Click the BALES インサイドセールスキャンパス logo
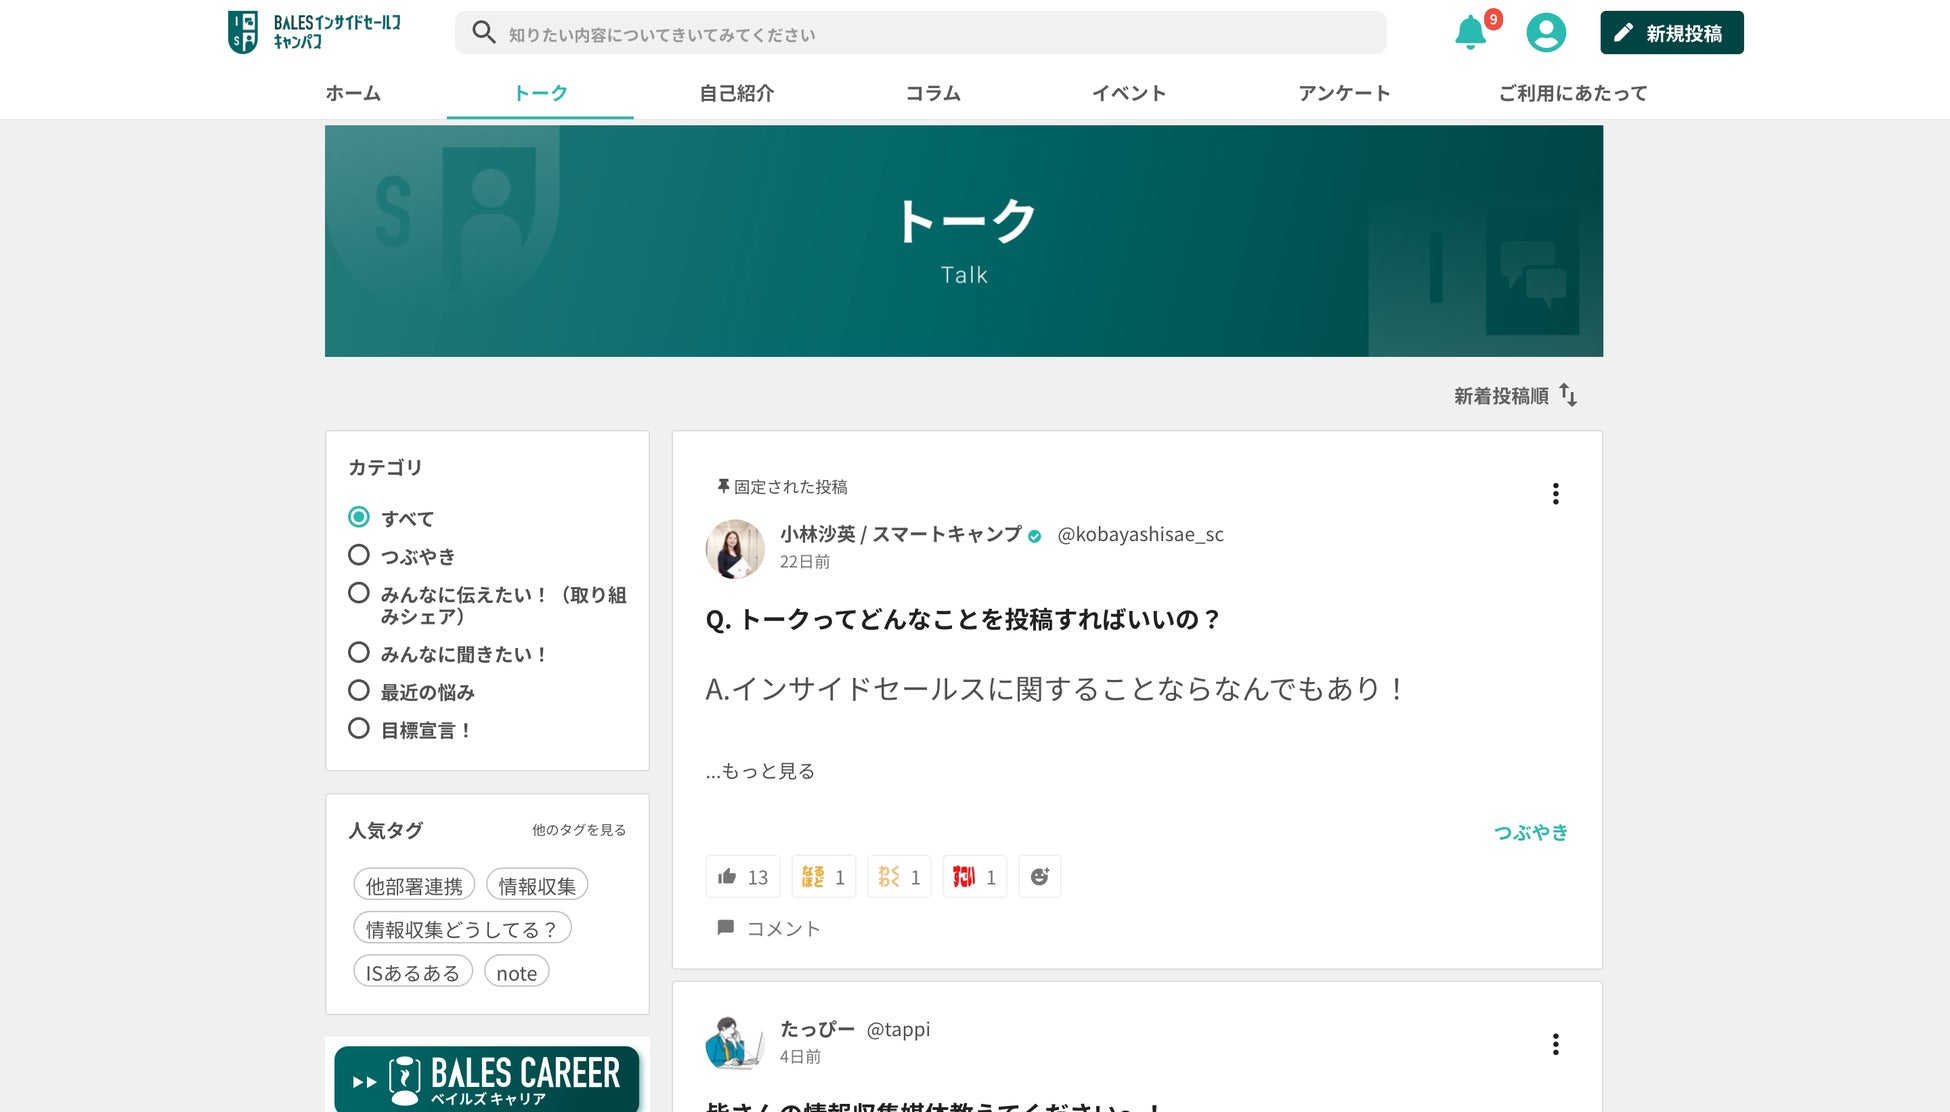1950x1112 pixels. coord(315,33)
